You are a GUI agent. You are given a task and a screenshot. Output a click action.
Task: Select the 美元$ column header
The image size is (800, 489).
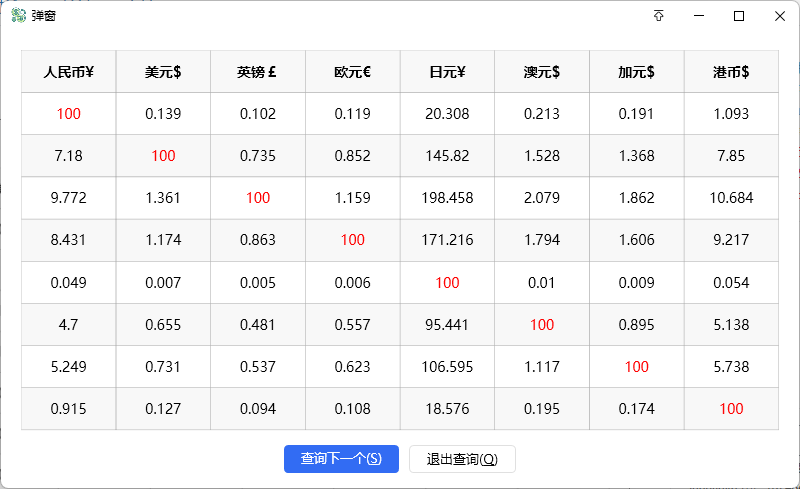tap(163, 71)
